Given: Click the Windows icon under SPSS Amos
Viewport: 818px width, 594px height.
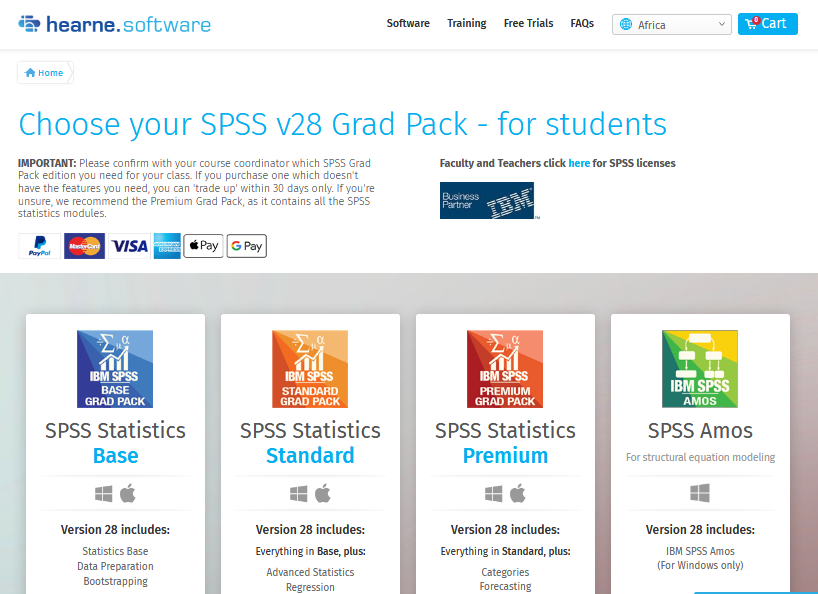Looking at the screenshot, I should coord(700,492).
